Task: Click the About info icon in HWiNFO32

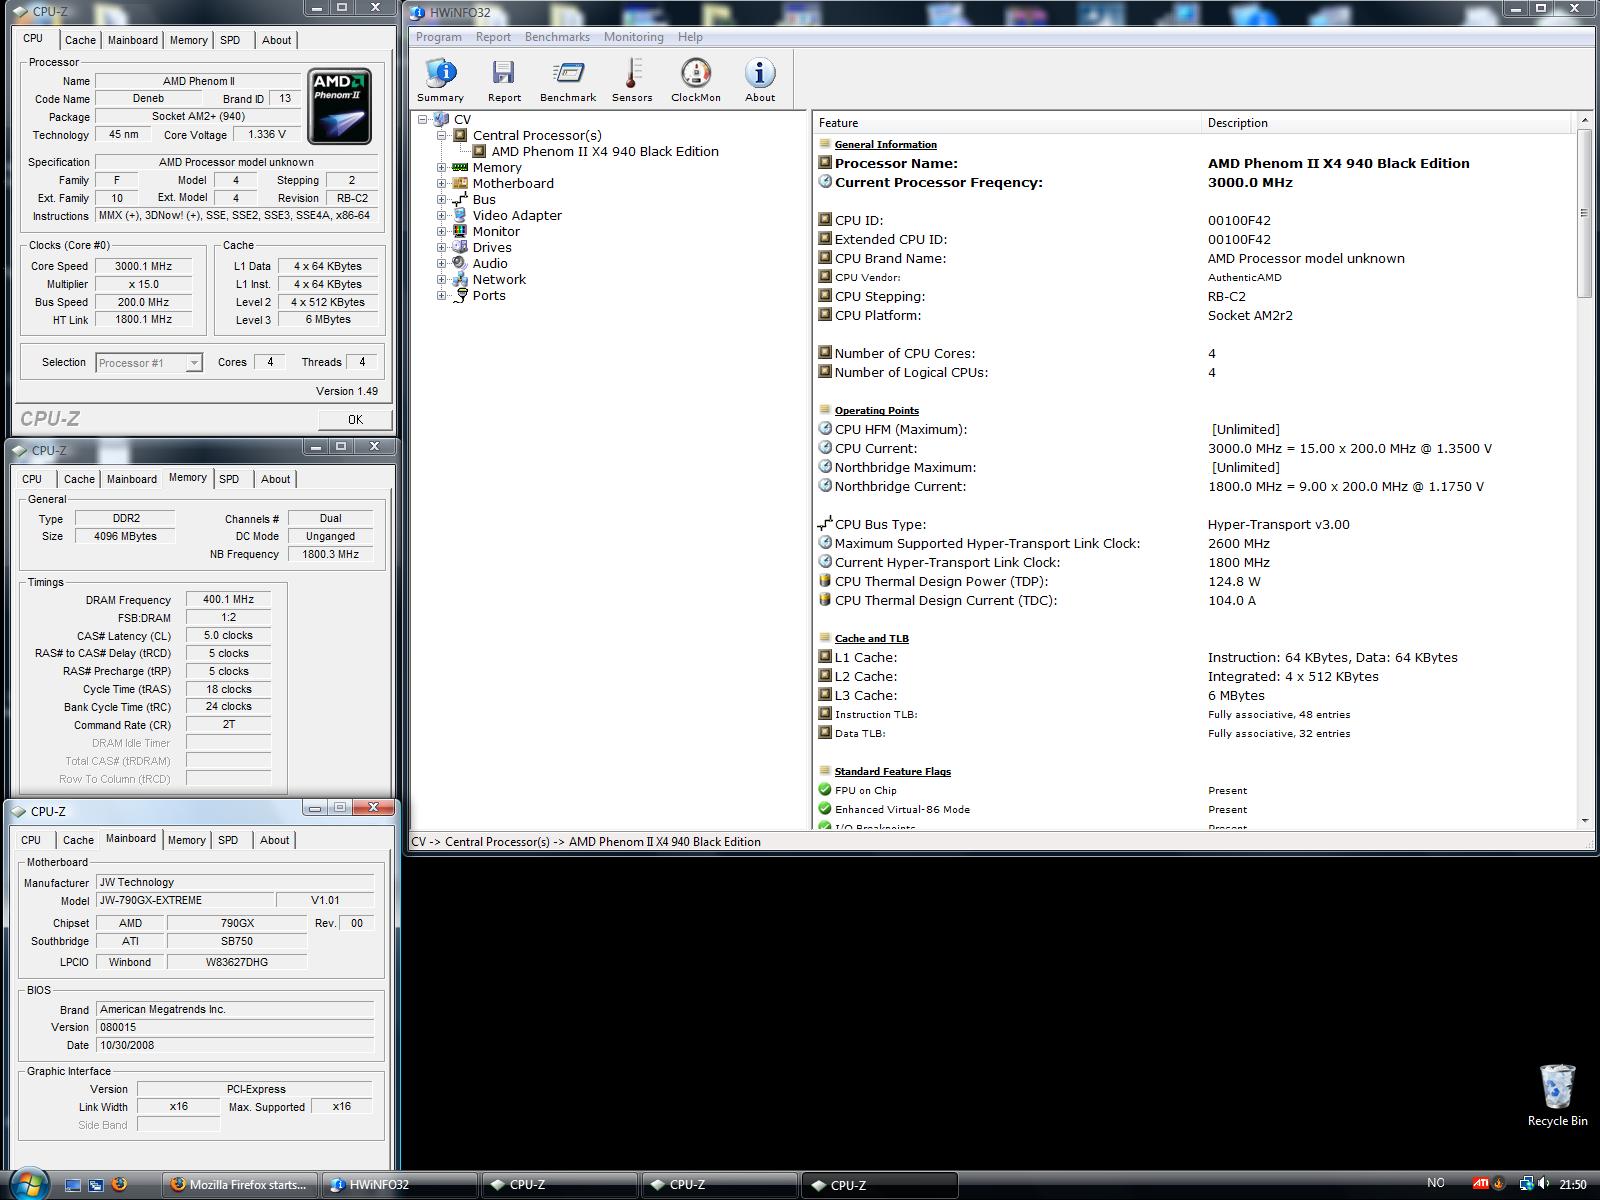Action: point(760,80)
